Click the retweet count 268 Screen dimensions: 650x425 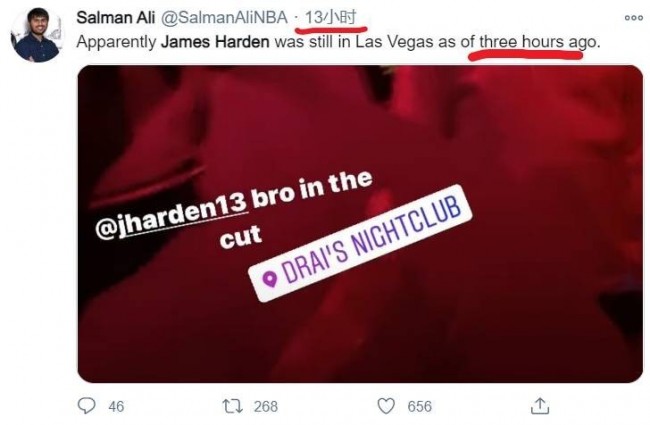[266, 406]
